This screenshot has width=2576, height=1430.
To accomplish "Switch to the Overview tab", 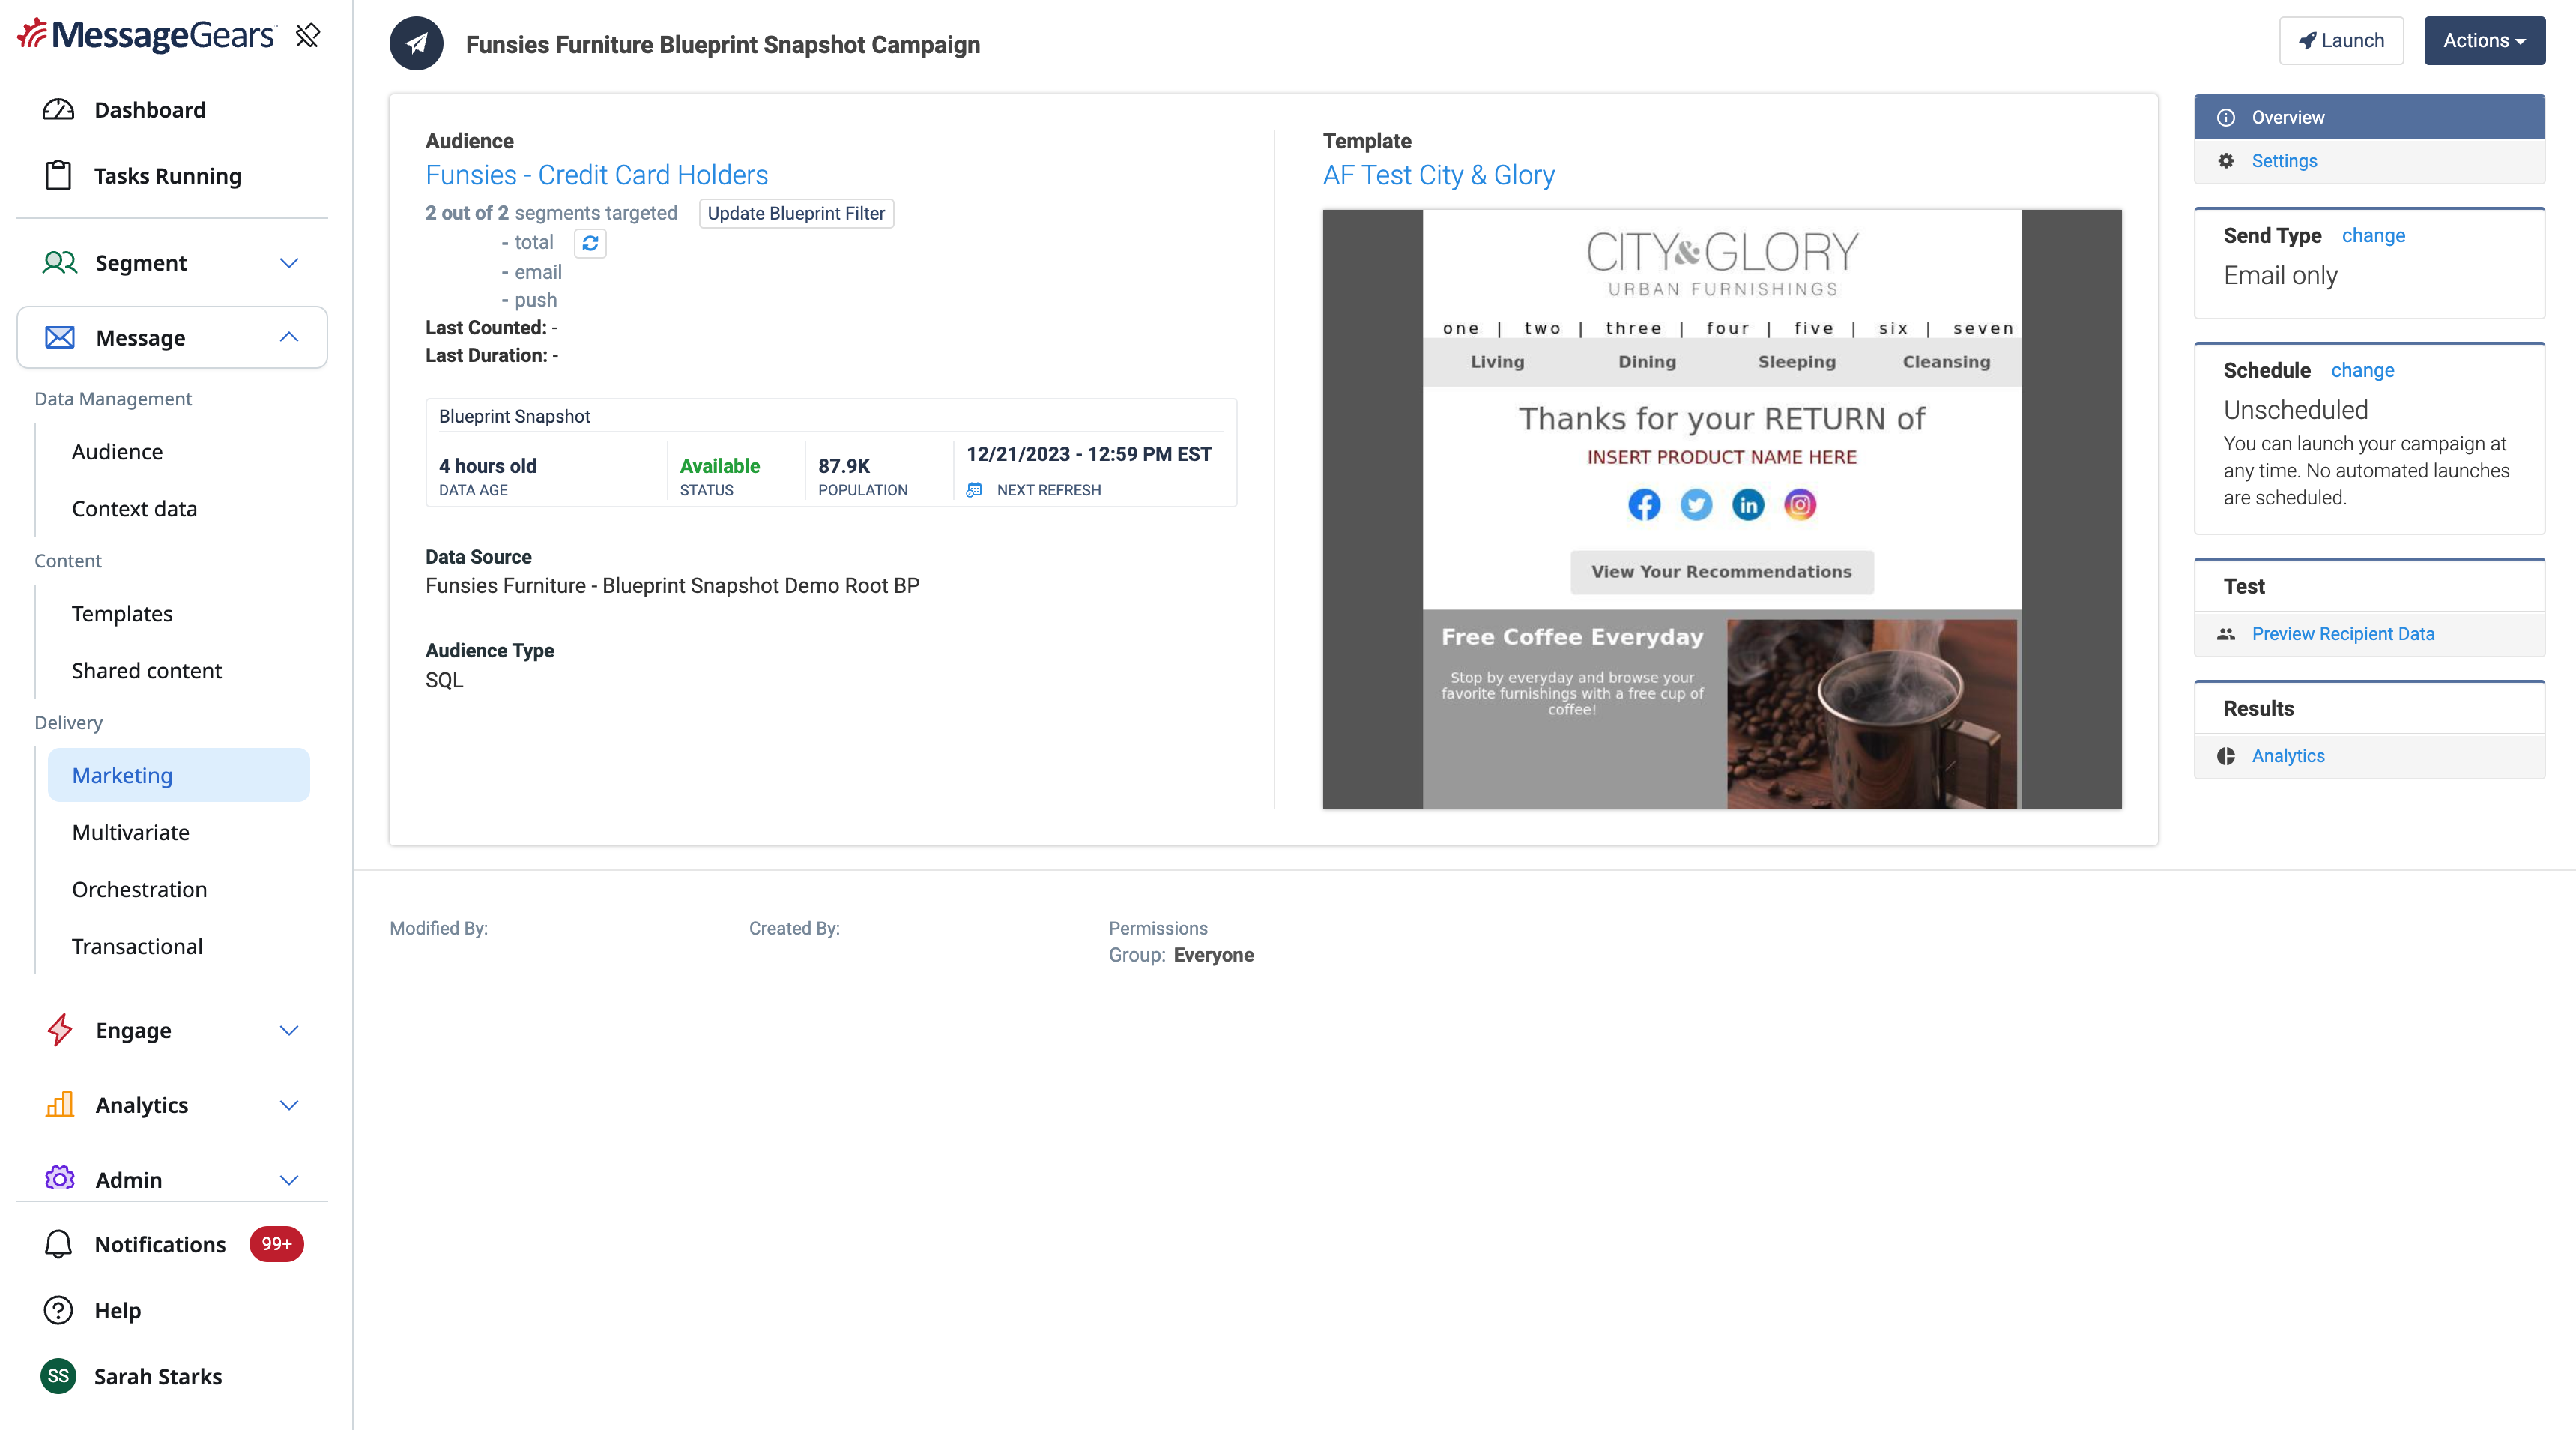I will tap(2370, 117).
